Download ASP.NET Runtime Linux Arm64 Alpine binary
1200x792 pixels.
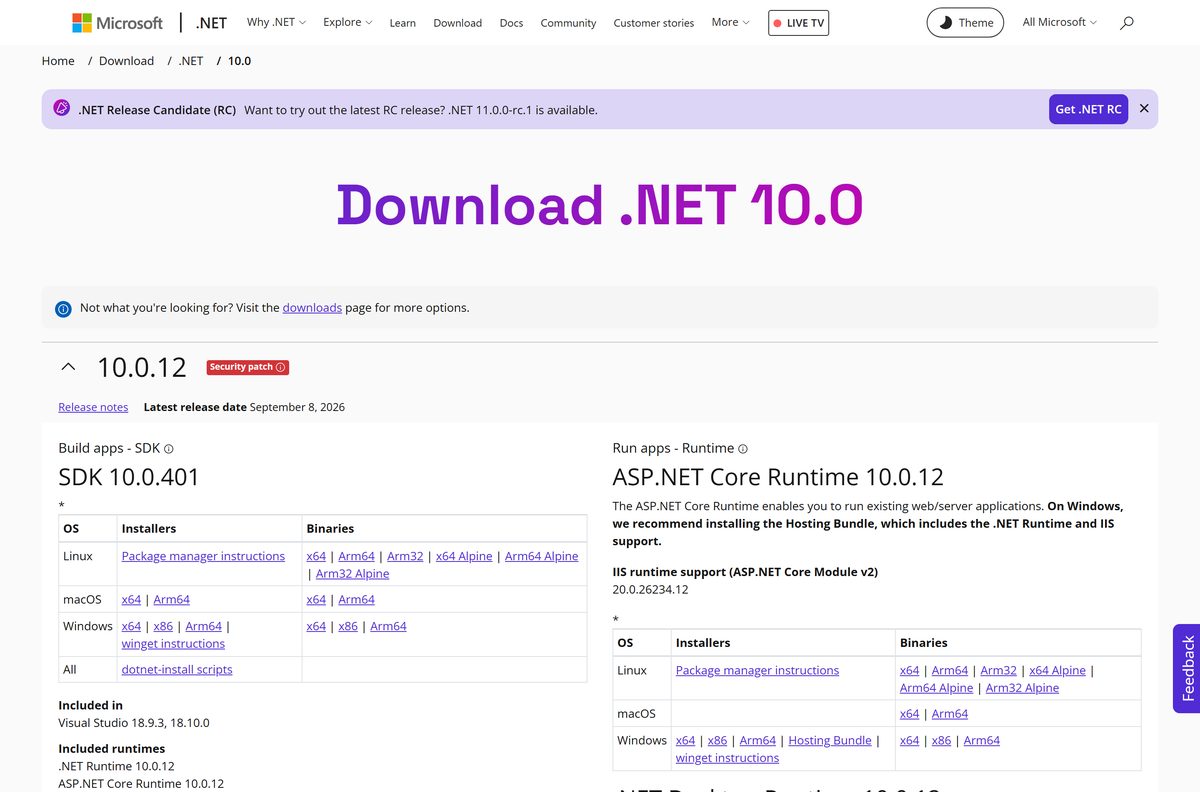click(x=936, y=688)
